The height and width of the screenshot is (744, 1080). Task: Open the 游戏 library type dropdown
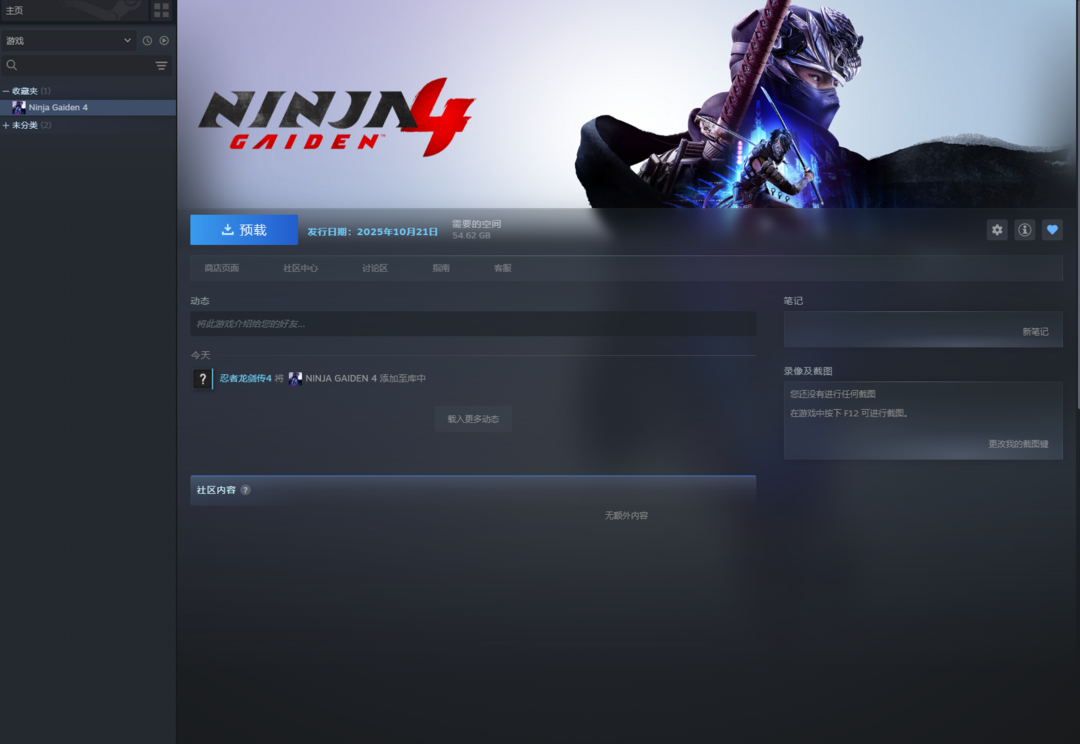tap(68, 41)
